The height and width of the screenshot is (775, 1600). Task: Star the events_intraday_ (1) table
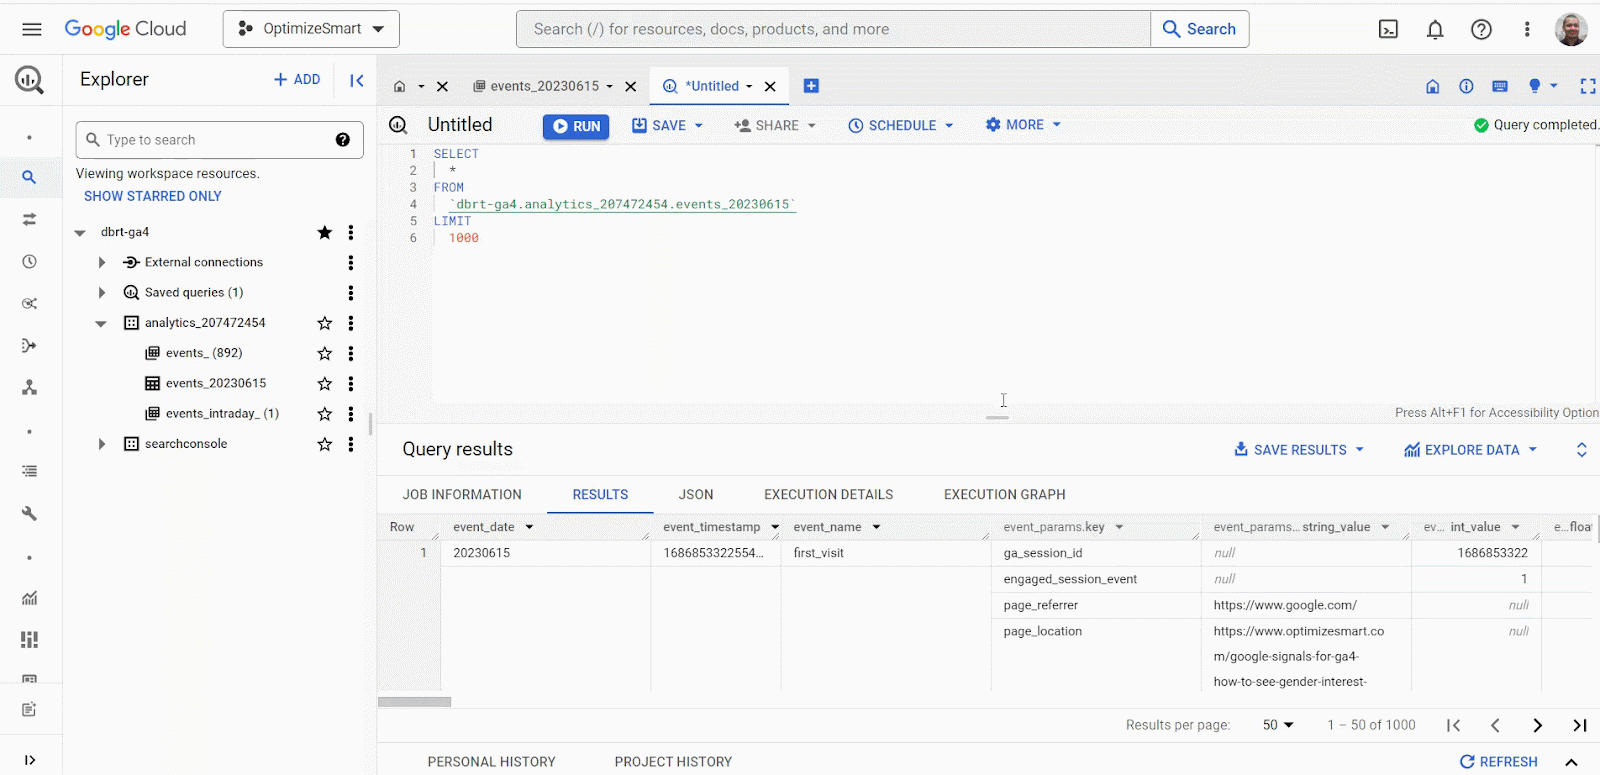[324, 414]
